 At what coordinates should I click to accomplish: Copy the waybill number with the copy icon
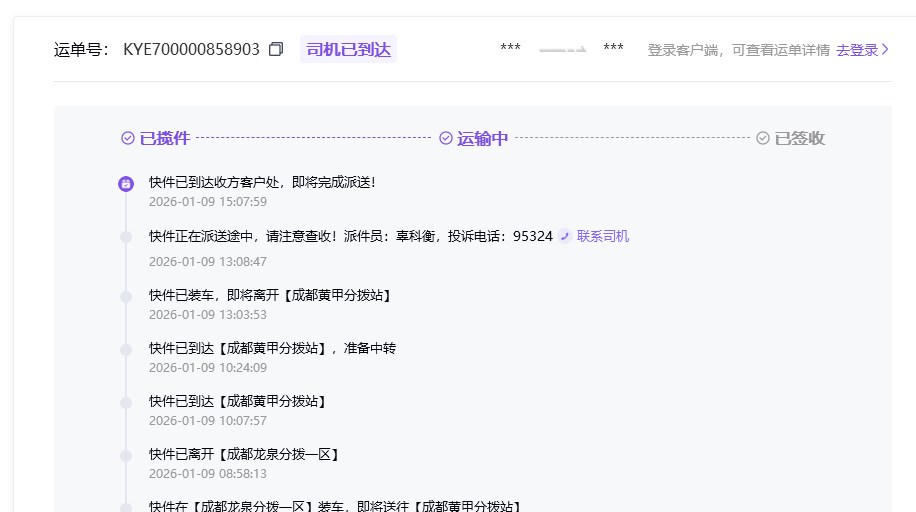[276, 49]
